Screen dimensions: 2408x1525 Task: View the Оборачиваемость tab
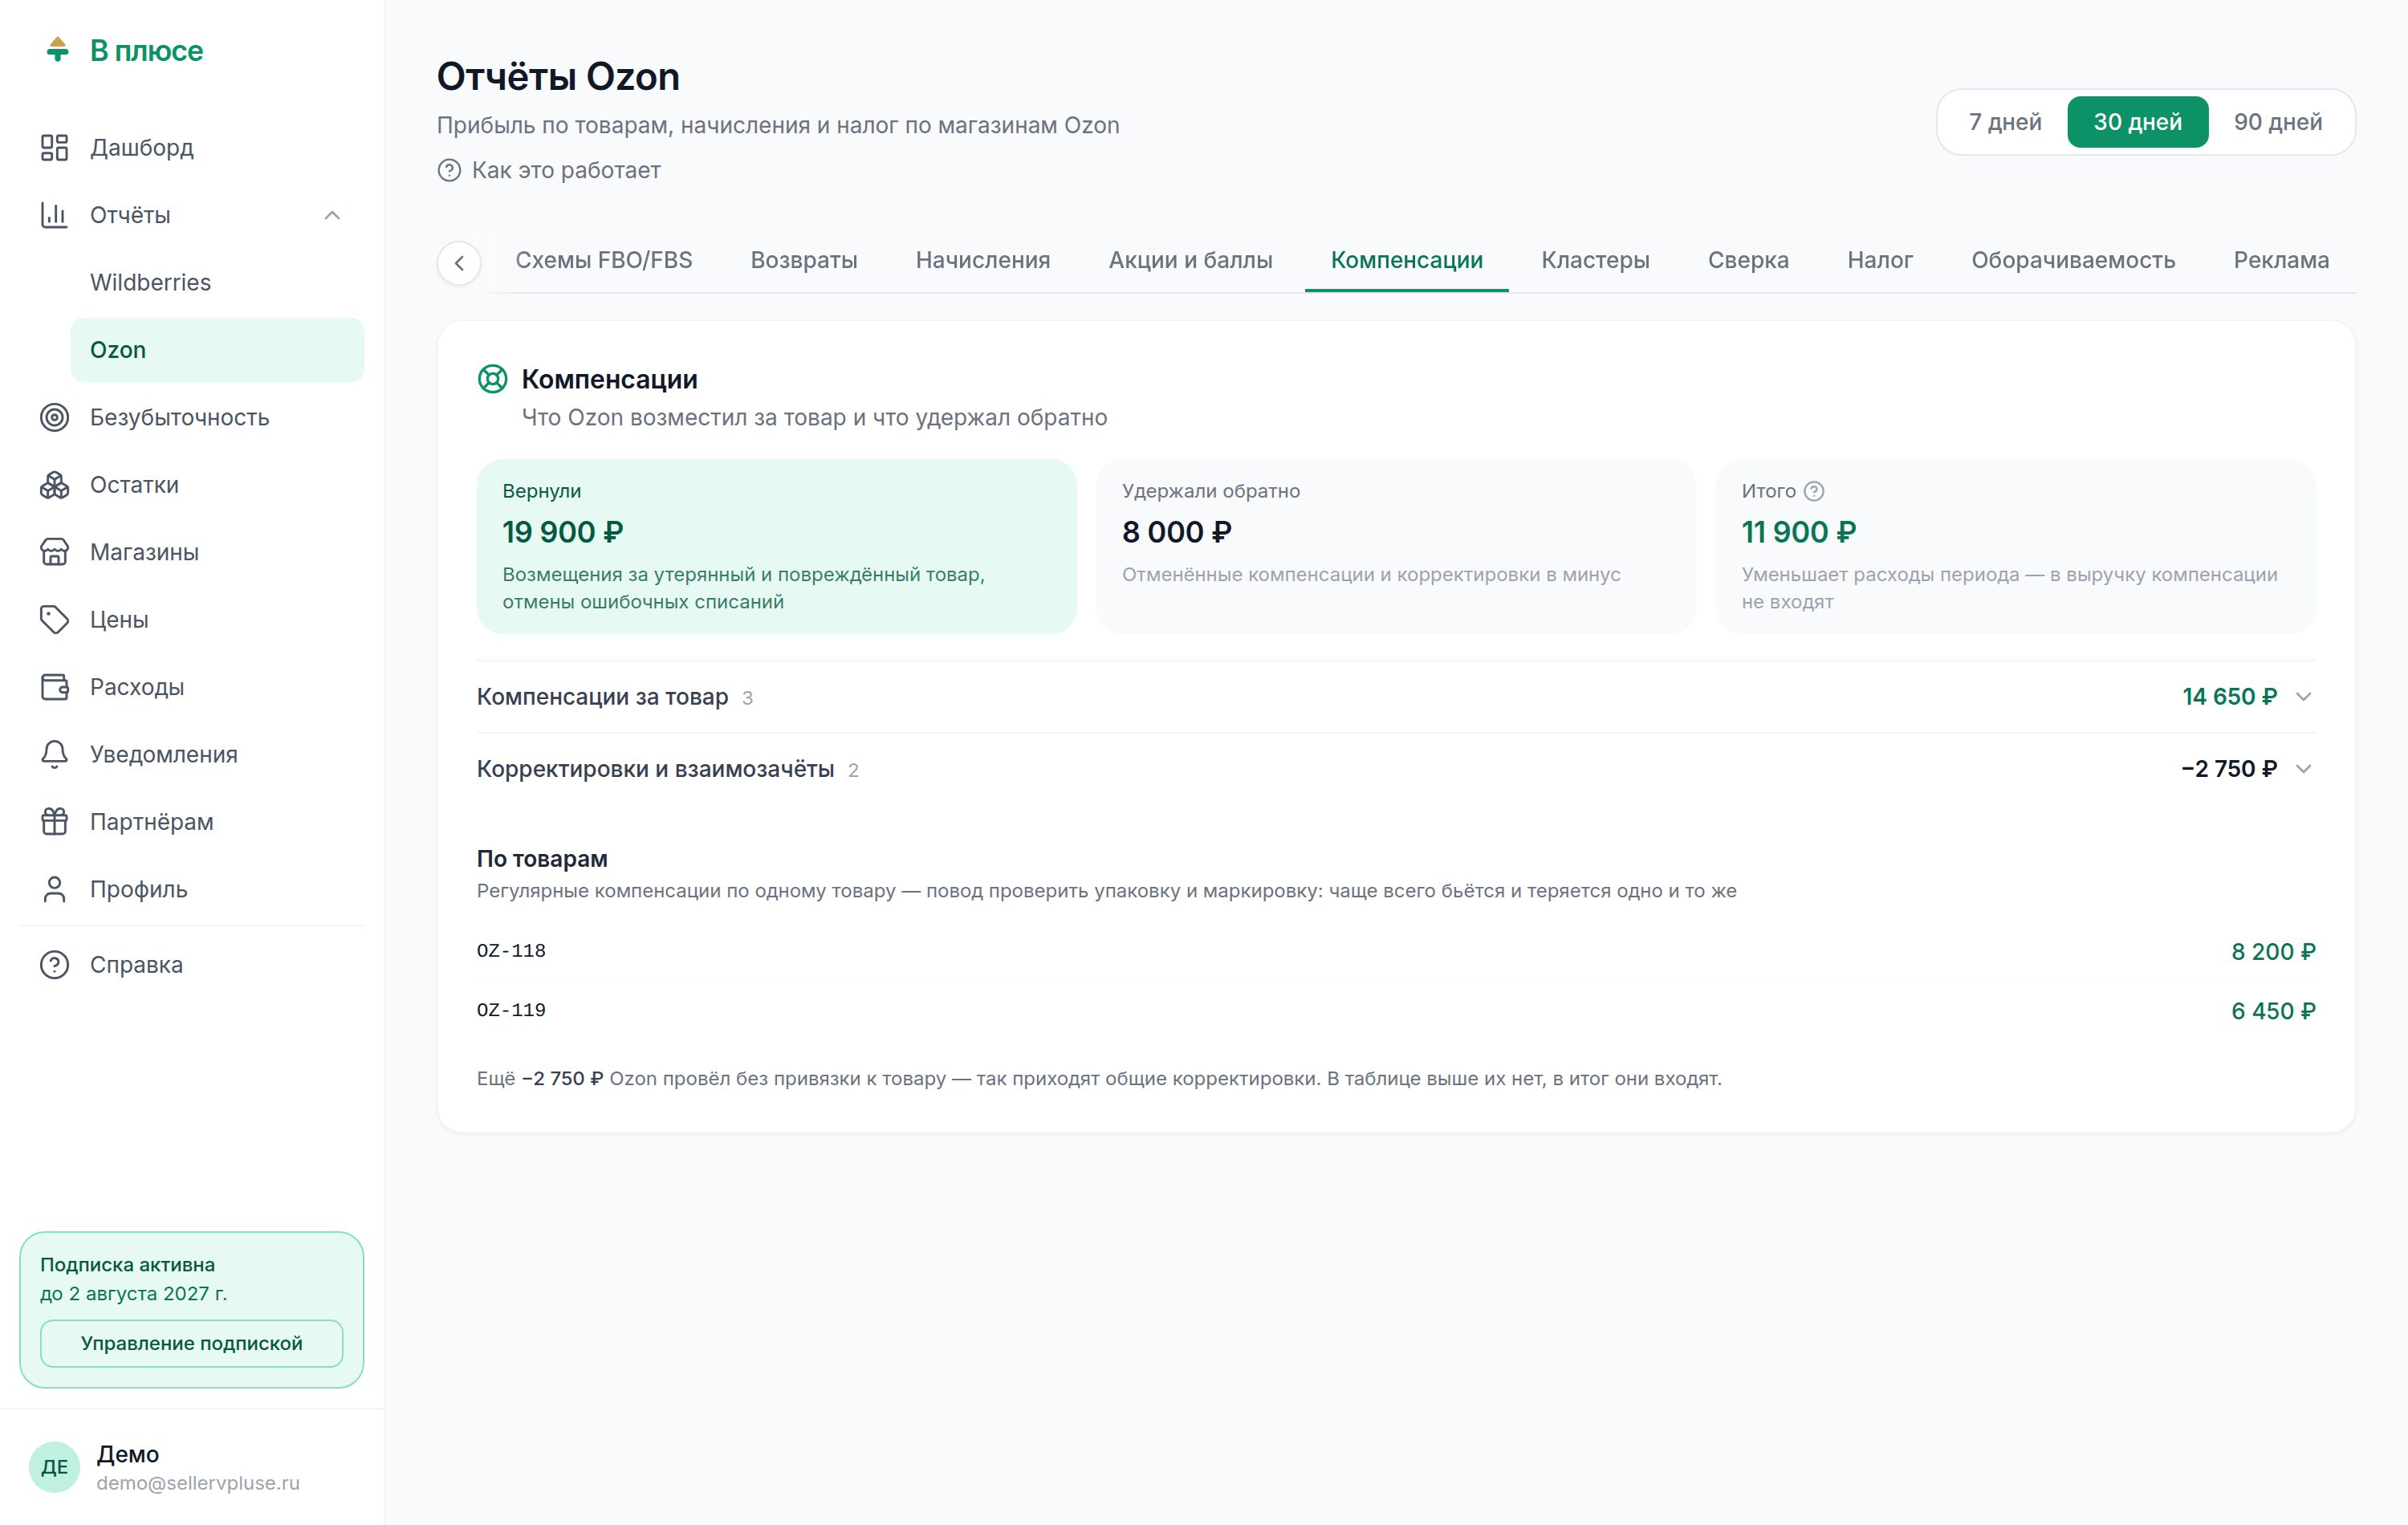[2073, 260]
